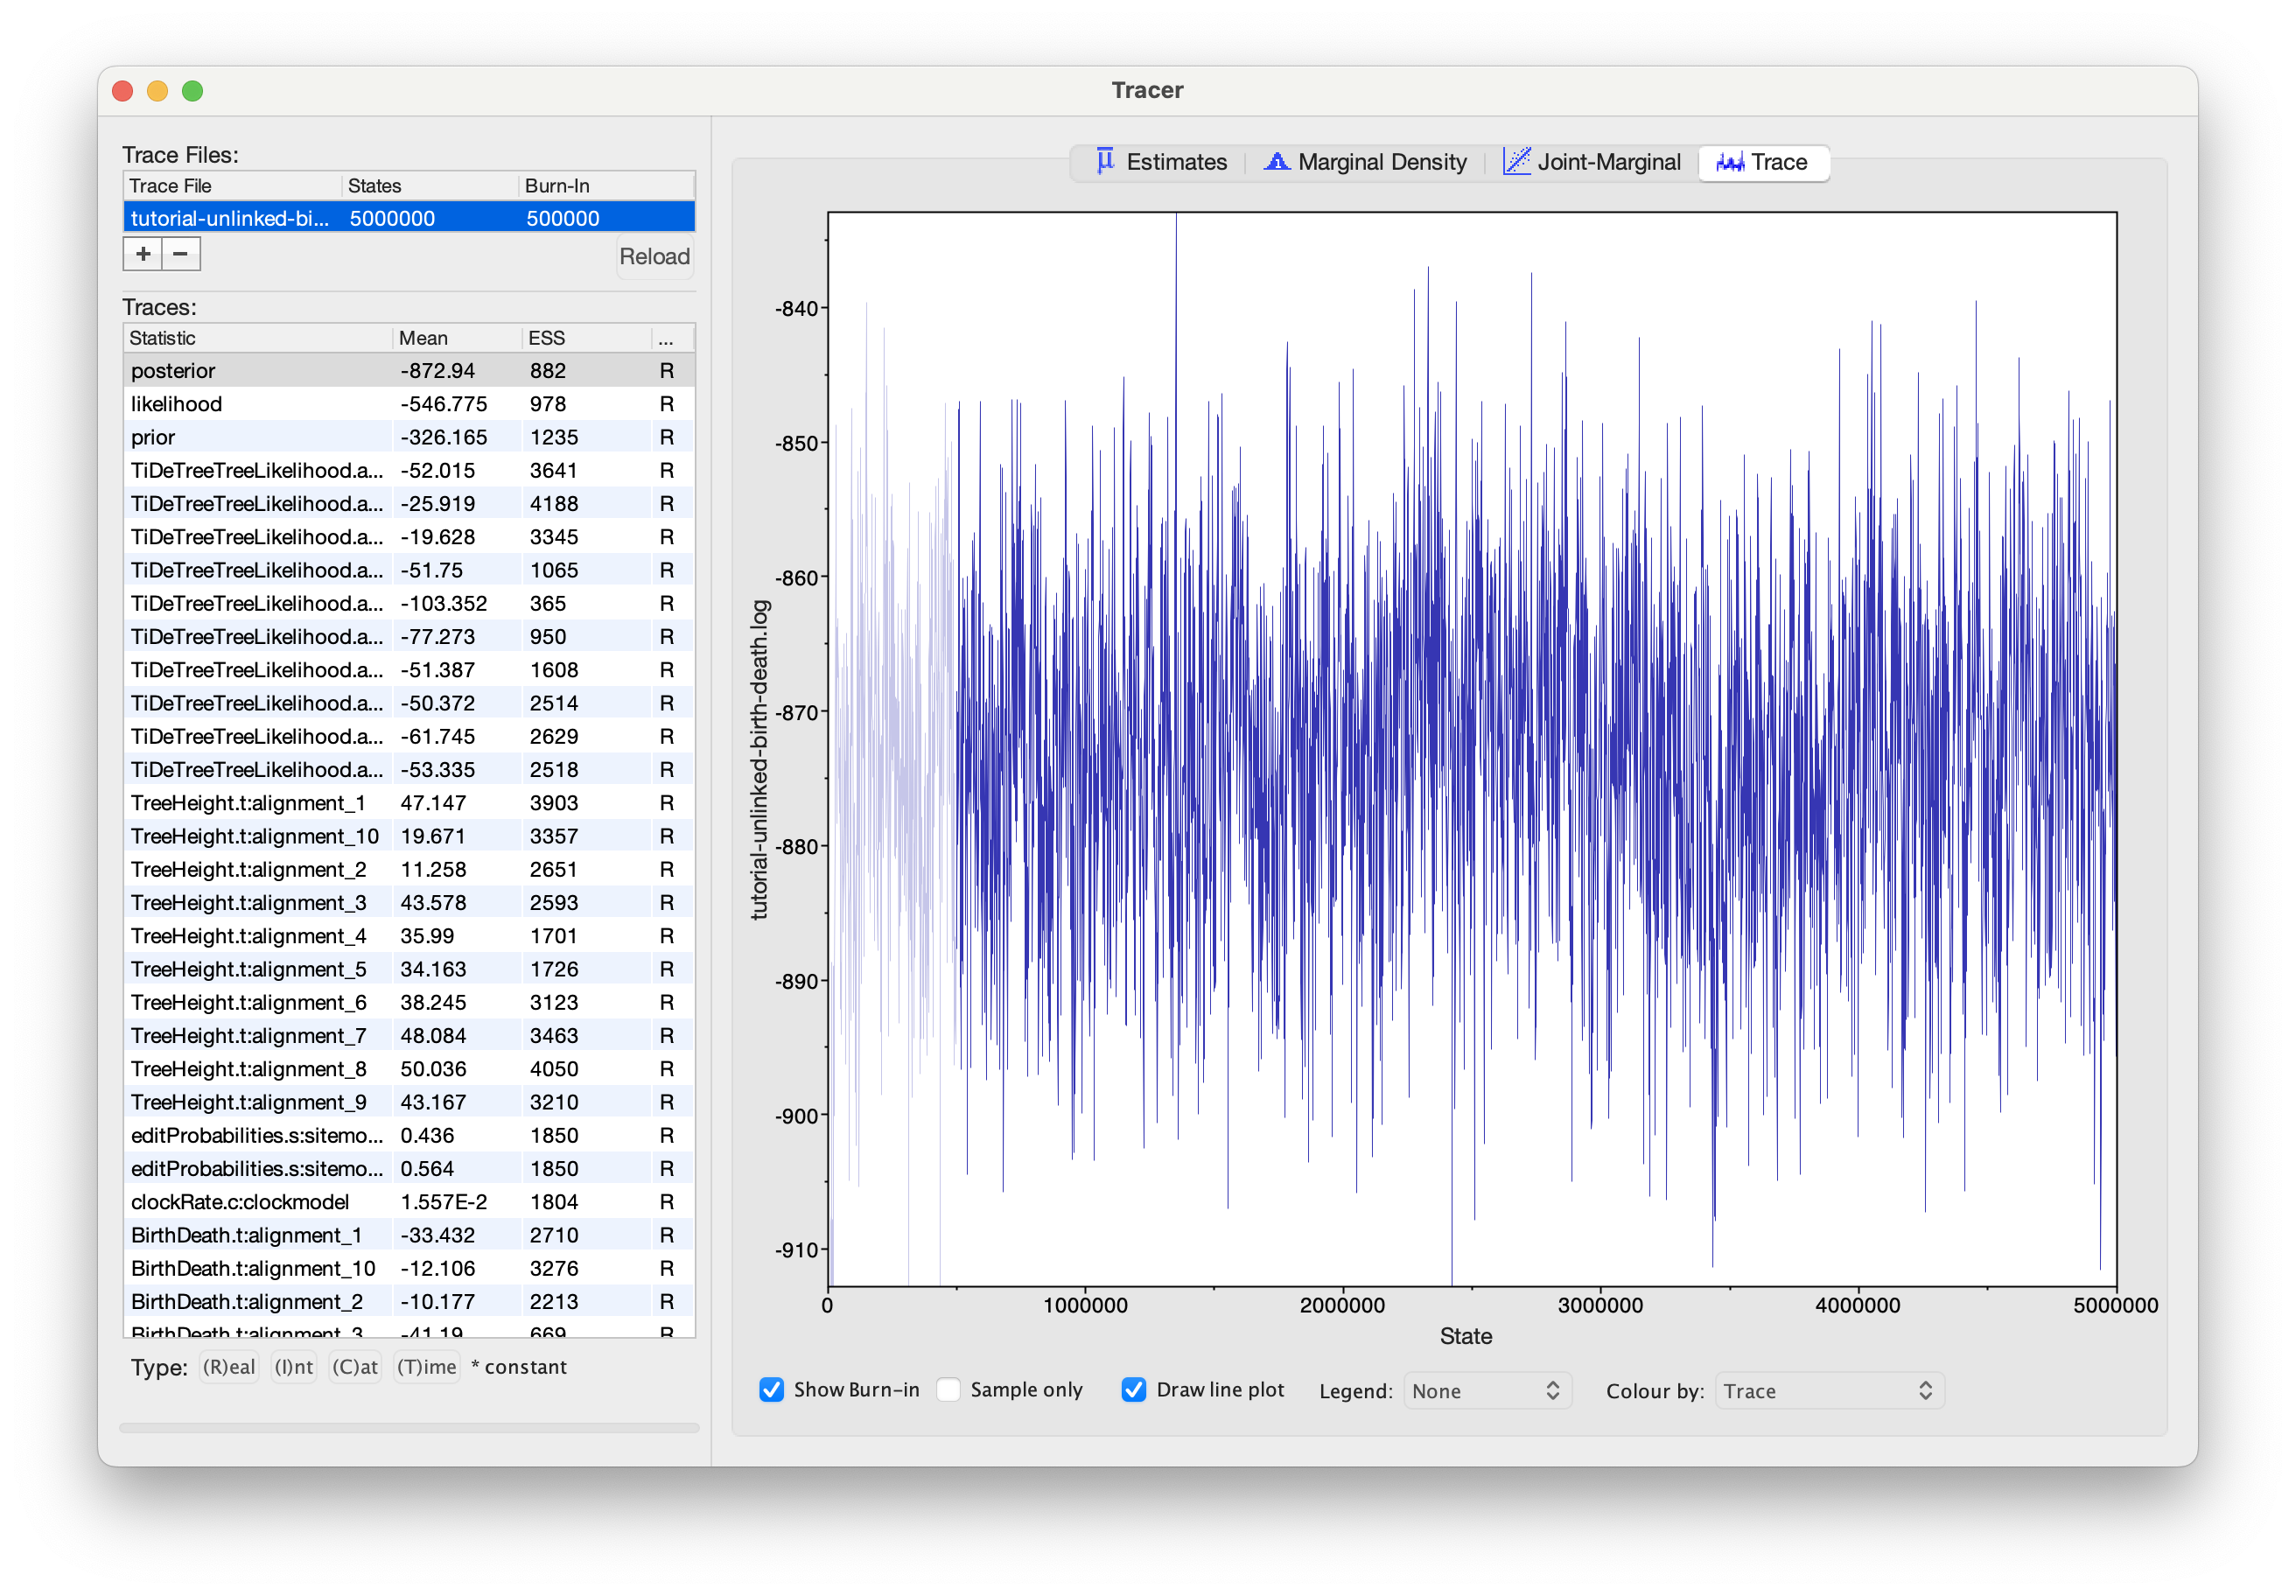Click the Reload button
This screenshot has height=1596, width=2296.
[654, 256]
